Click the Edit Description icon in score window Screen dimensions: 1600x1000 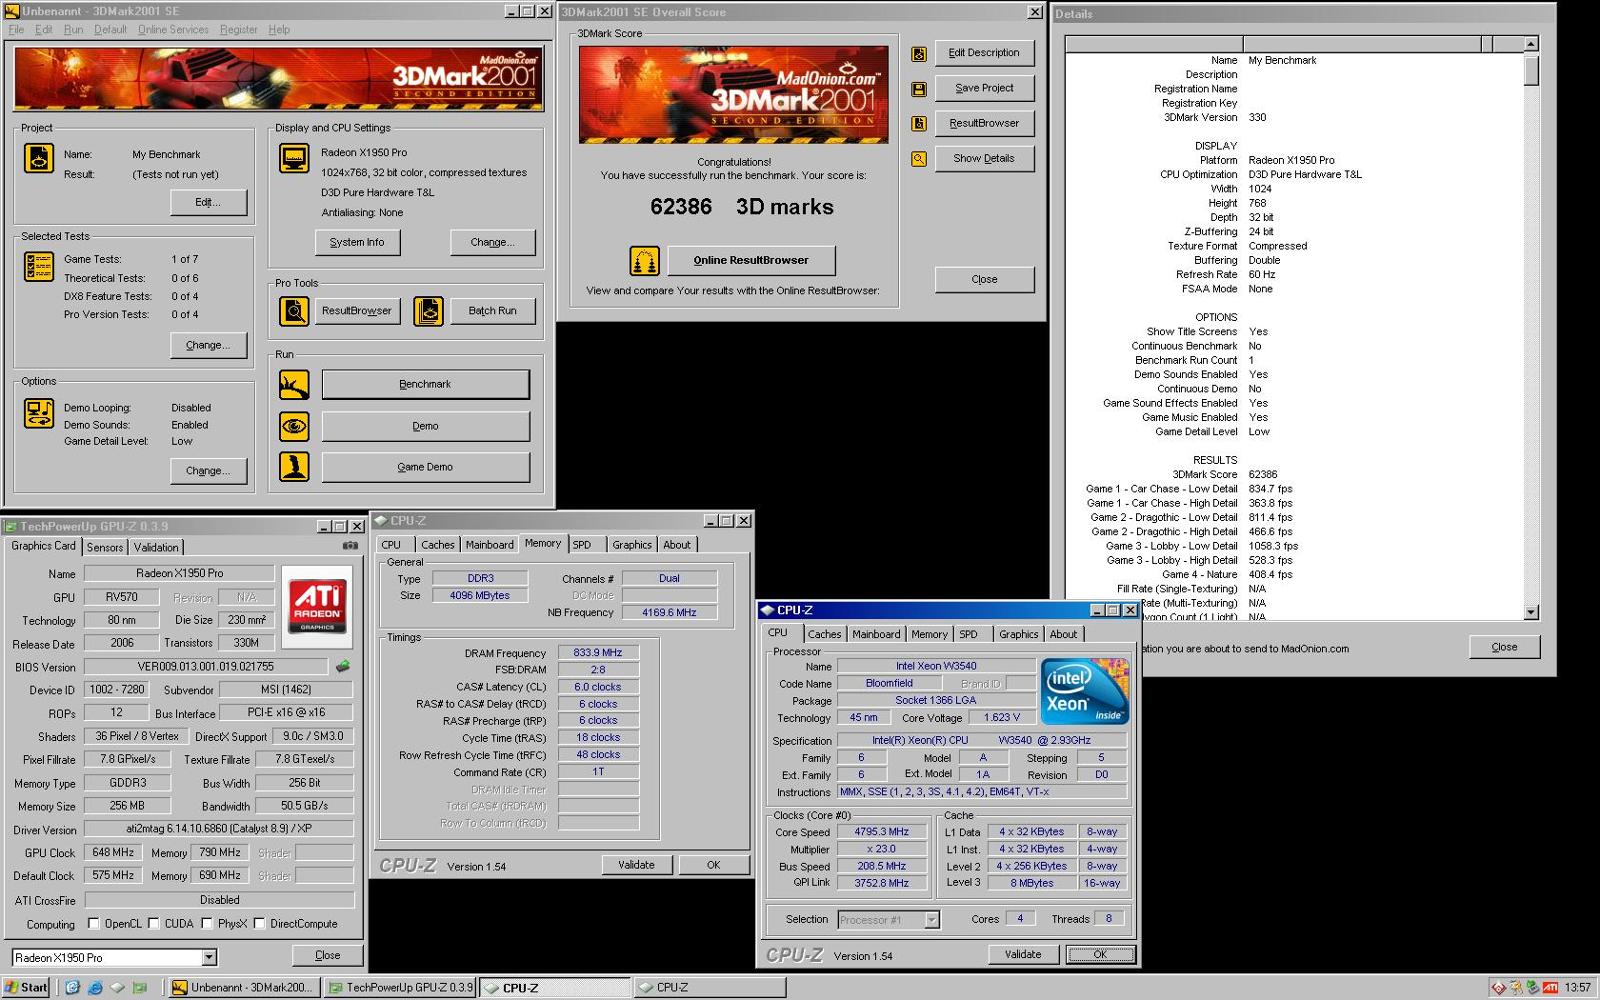tap(918, 54)
